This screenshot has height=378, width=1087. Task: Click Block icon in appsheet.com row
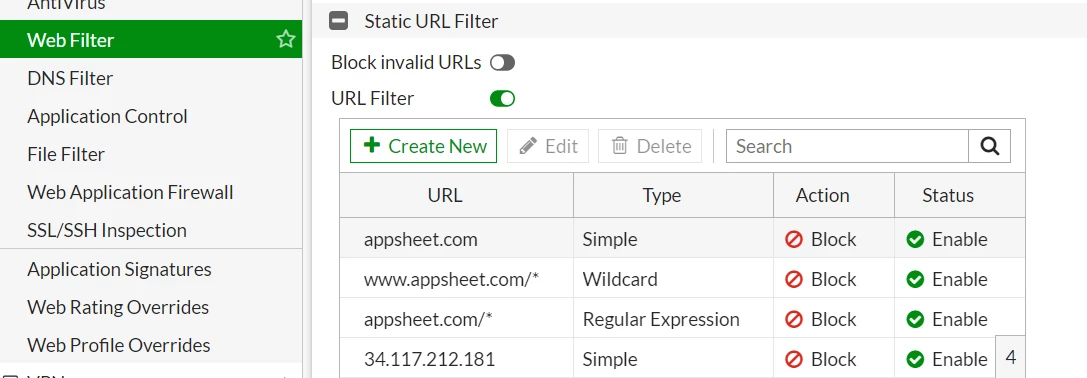[794, 239]
